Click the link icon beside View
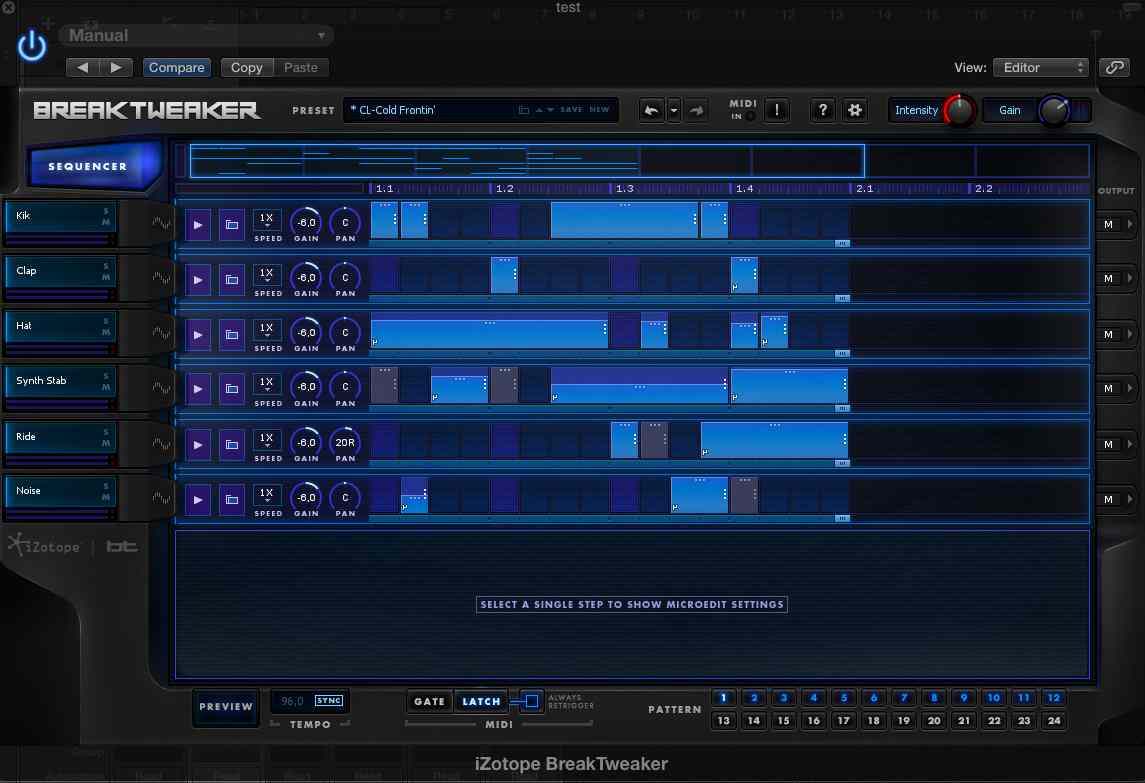 [1114, 67]
